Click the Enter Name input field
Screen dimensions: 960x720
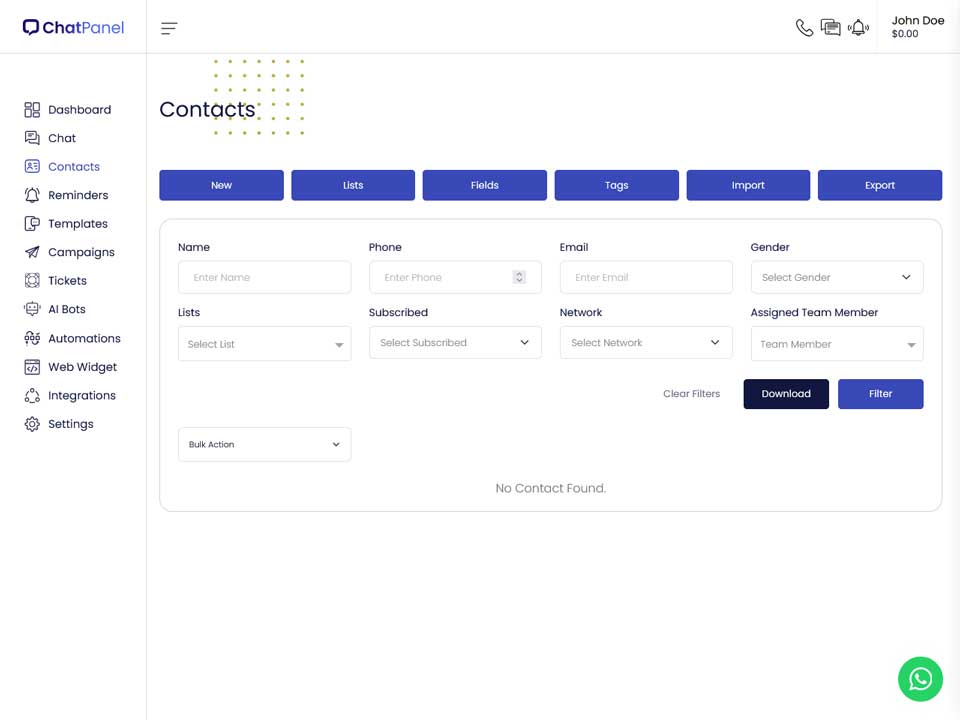tap(264, 277)
